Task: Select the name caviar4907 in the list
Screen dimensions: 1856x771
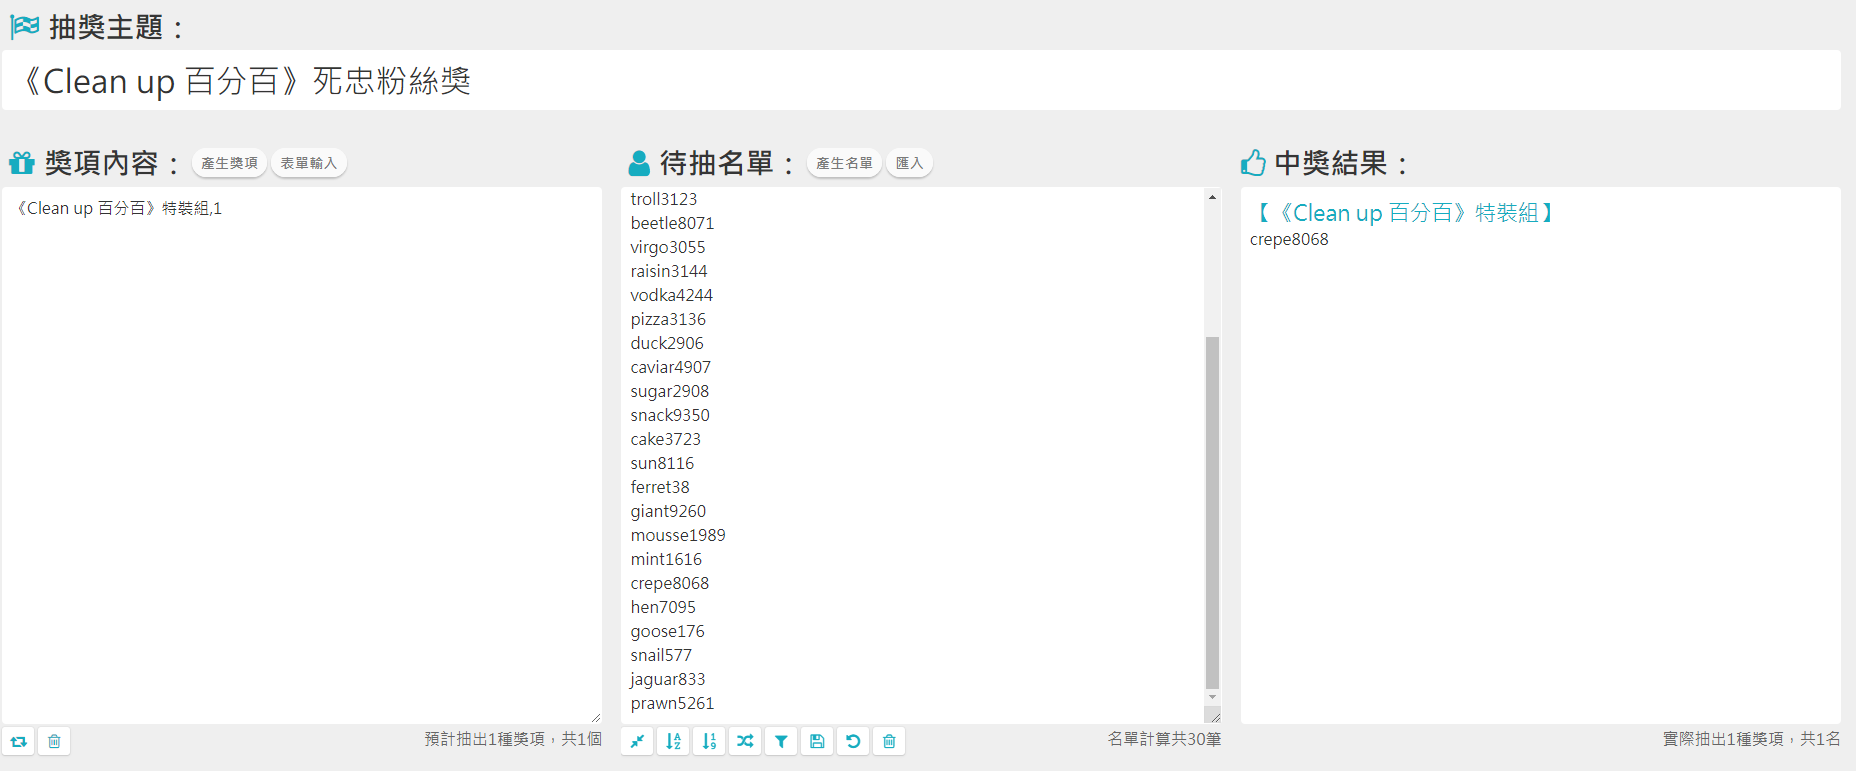Action: [x=670, y=367]
